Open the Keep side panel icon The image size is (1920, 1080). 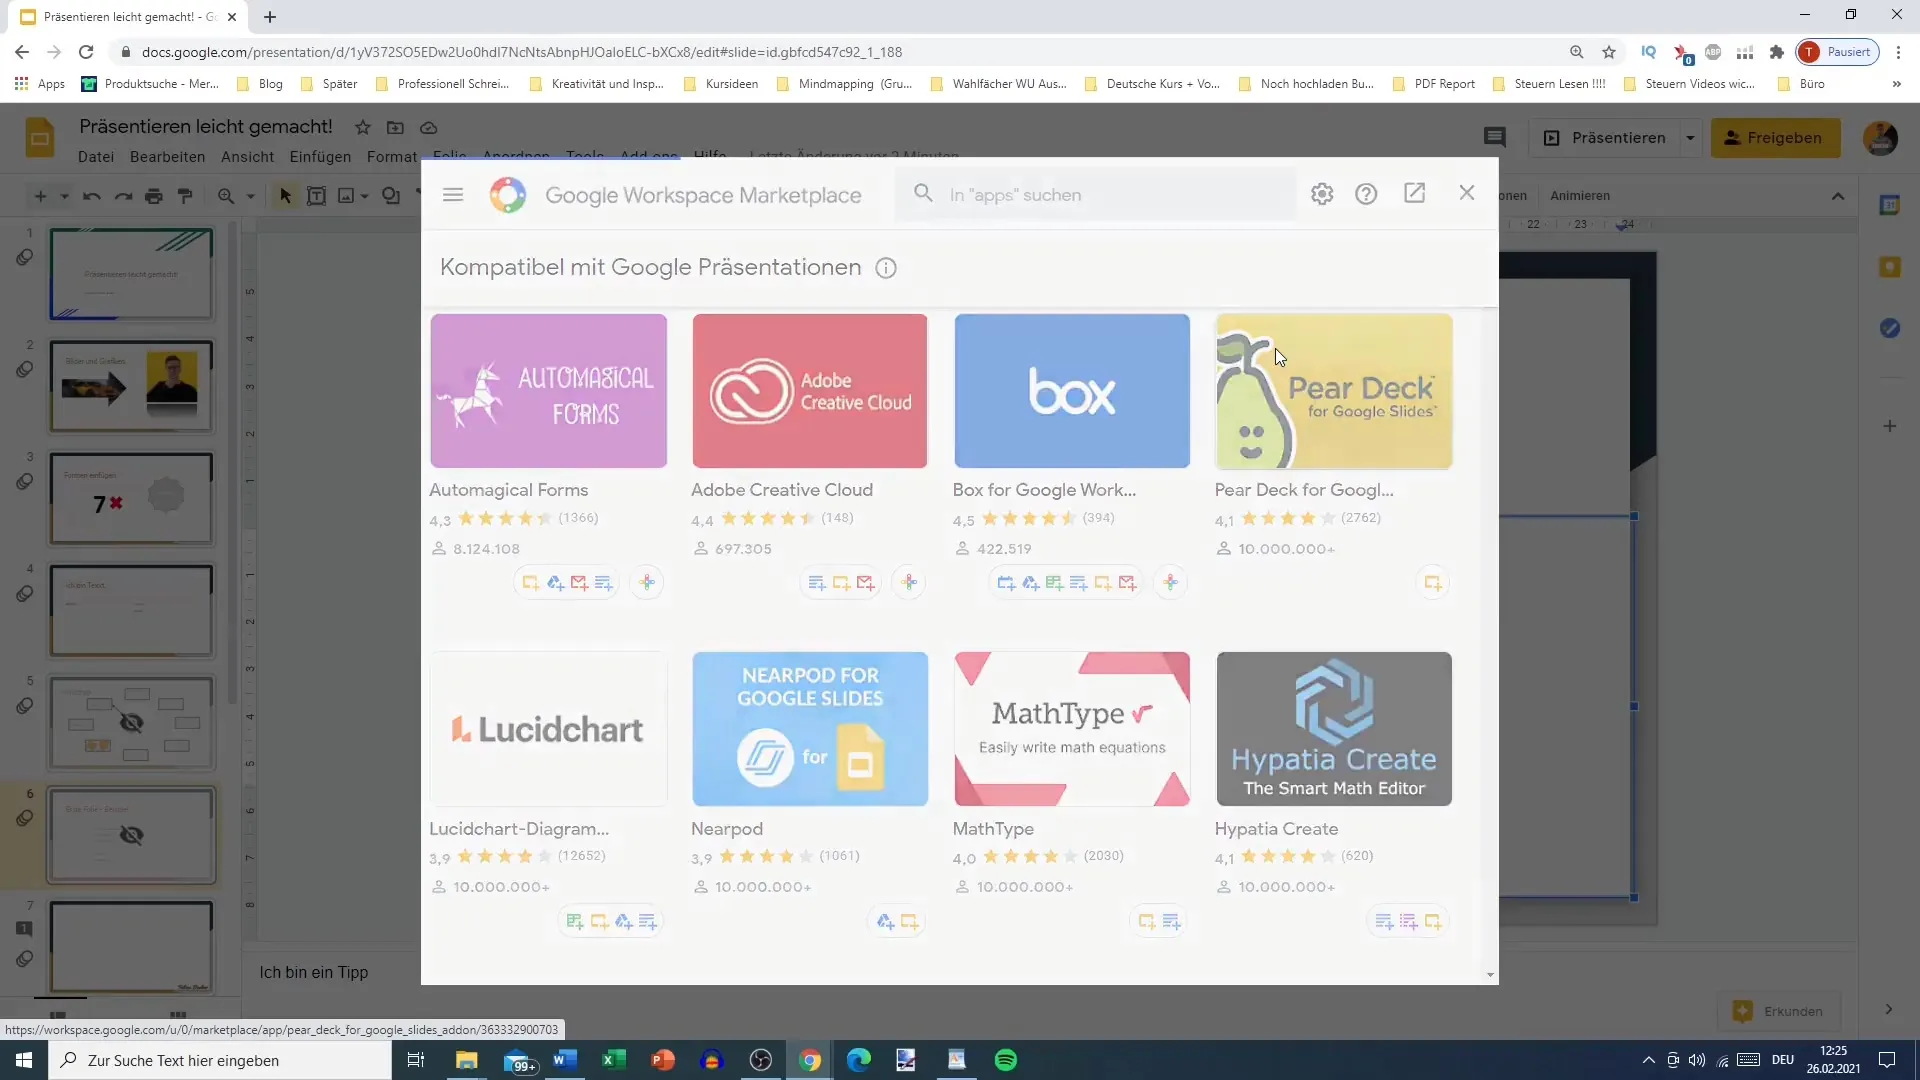1890,267
